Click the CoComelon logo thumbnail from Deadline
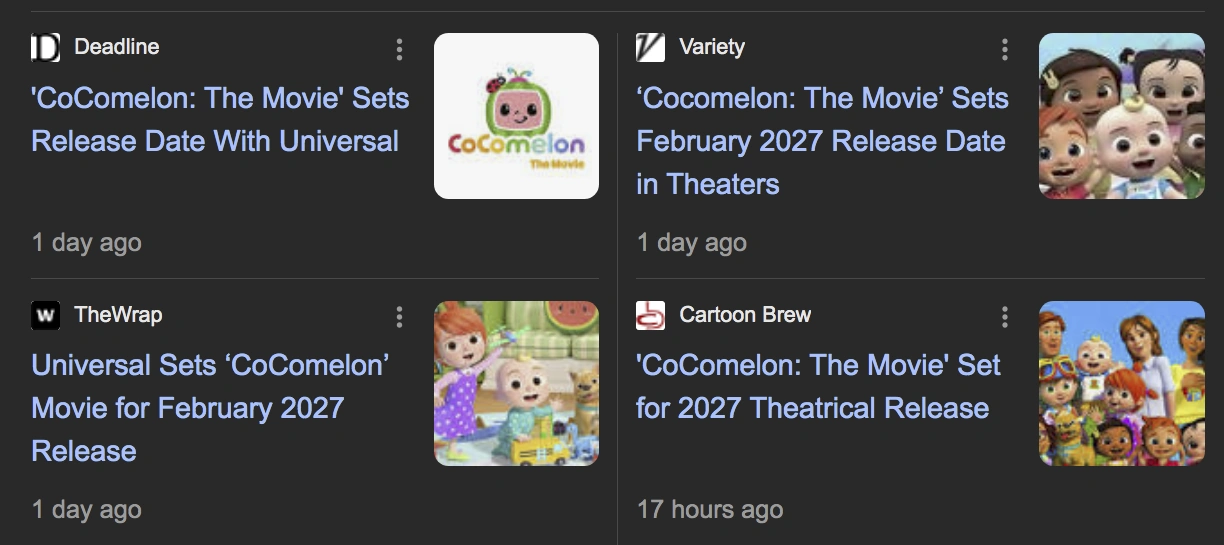Screen dimensions: 1224x545 pyautogui.click(x=516, y=116)
